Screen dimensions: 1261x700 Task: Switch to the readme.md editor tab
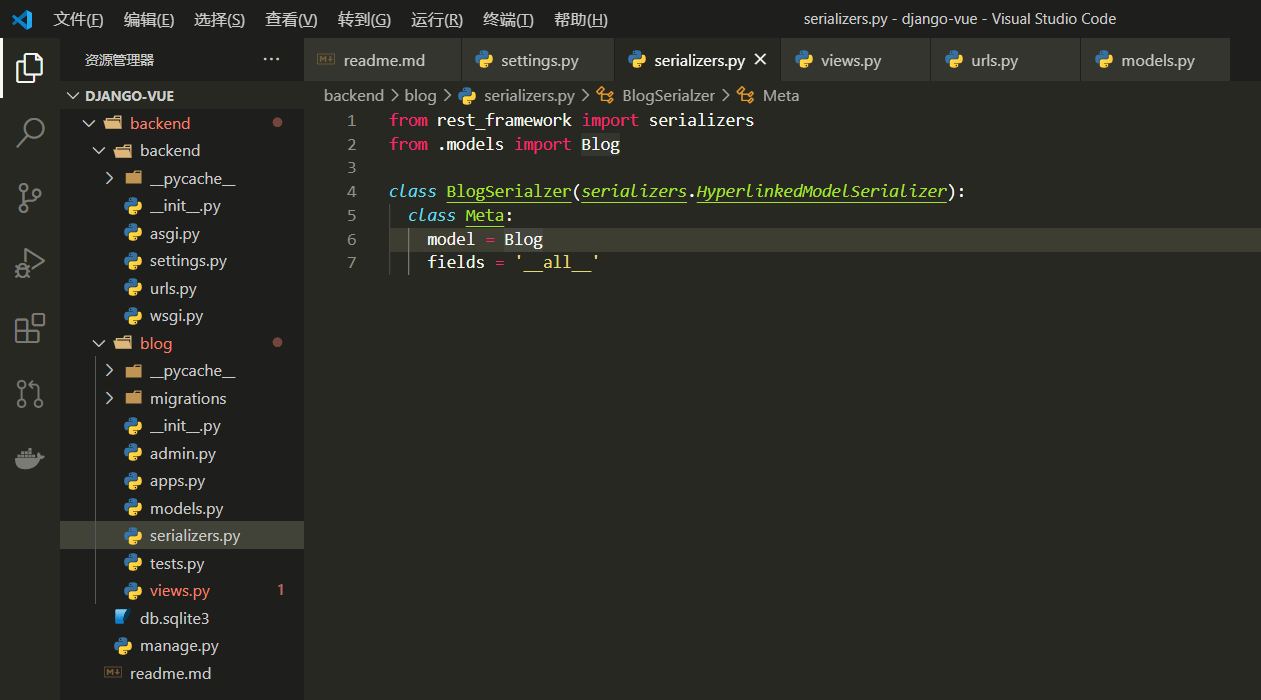click(383, 60)
